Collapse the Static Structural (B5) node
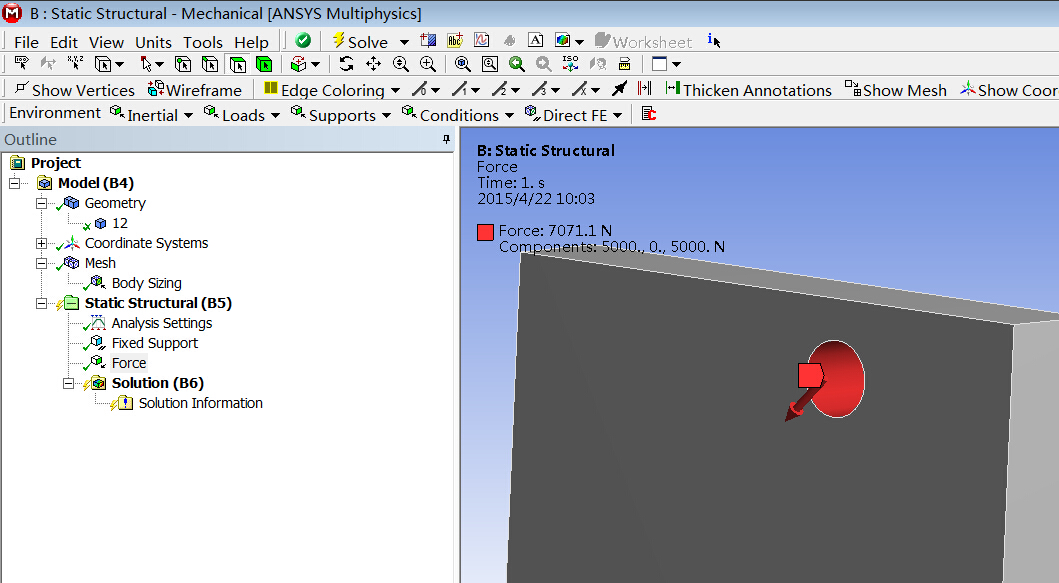Screen dimensions: 1059x583 click(41, 303)
